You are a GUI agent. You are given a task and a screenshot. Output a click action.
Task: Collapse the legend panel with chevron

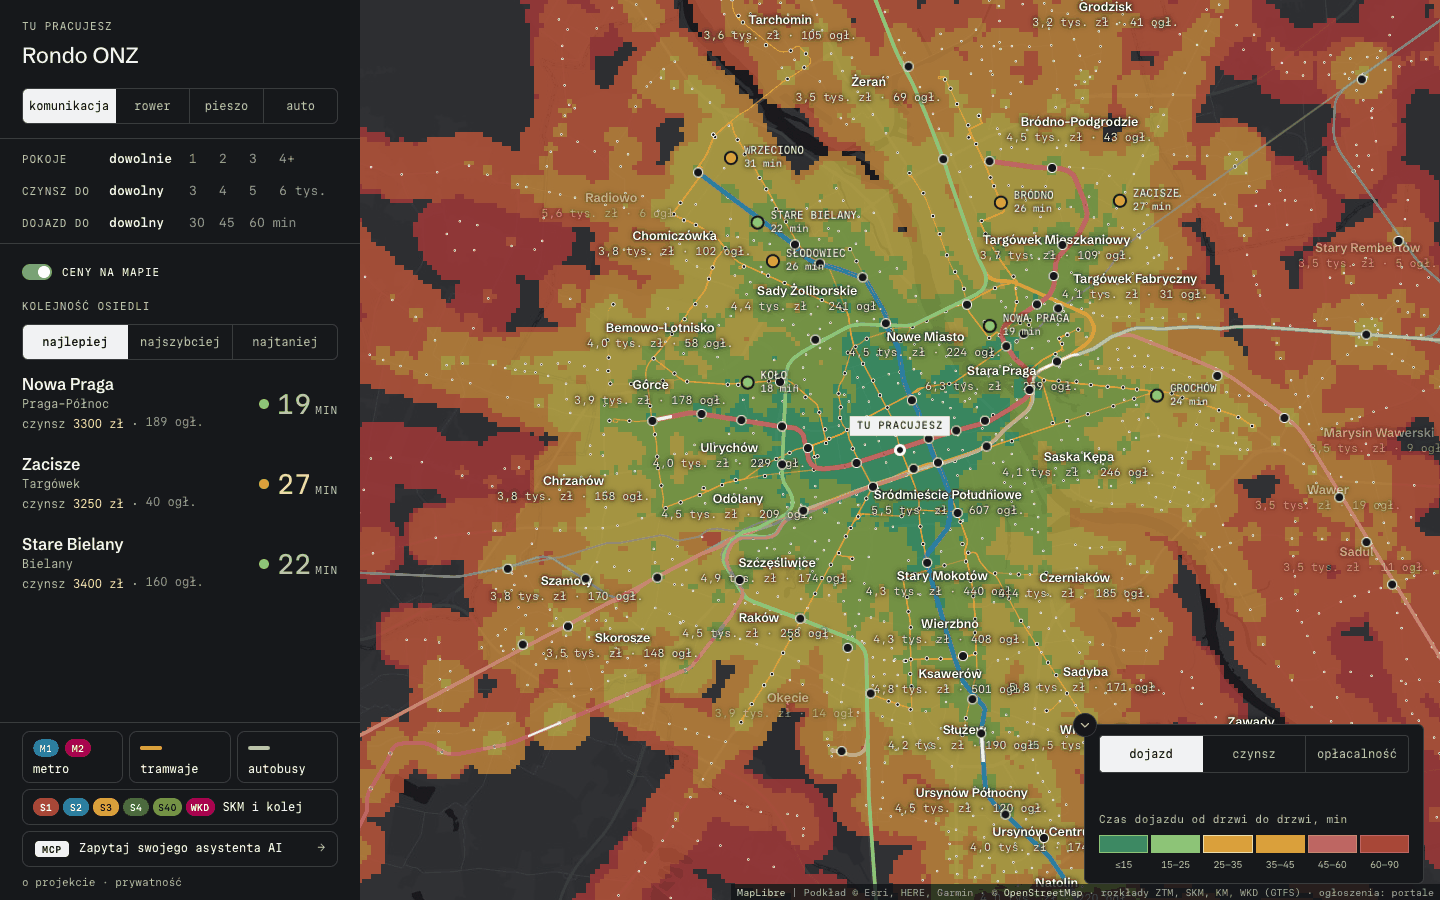(1084, 725)
